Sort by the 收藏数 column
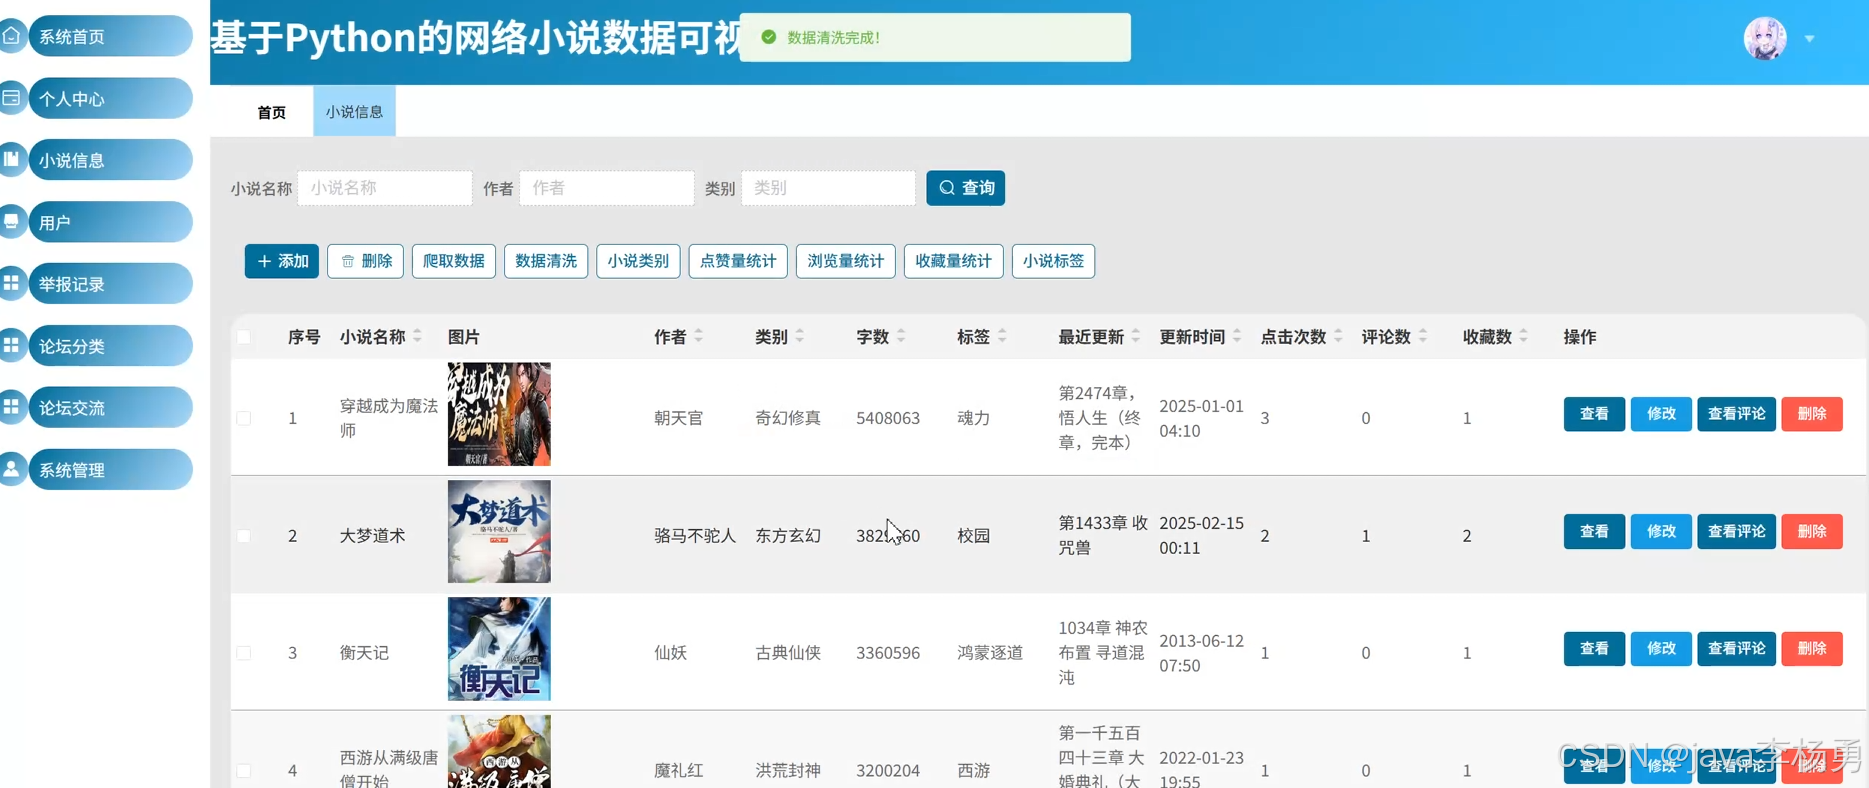Image resolution: width=1869 pixels, height=788 pixels. click(1523, 337)
